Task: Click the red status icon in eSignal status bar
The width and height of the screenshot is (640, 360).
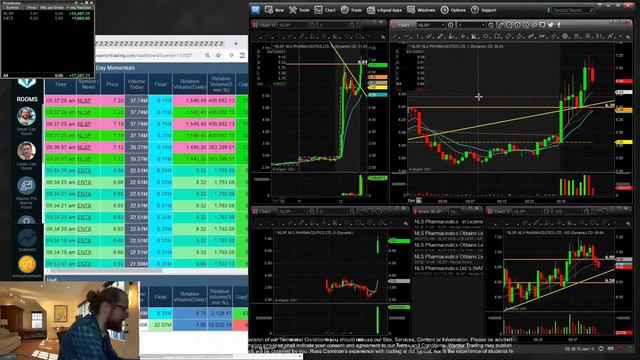Action: coord(621,349)
